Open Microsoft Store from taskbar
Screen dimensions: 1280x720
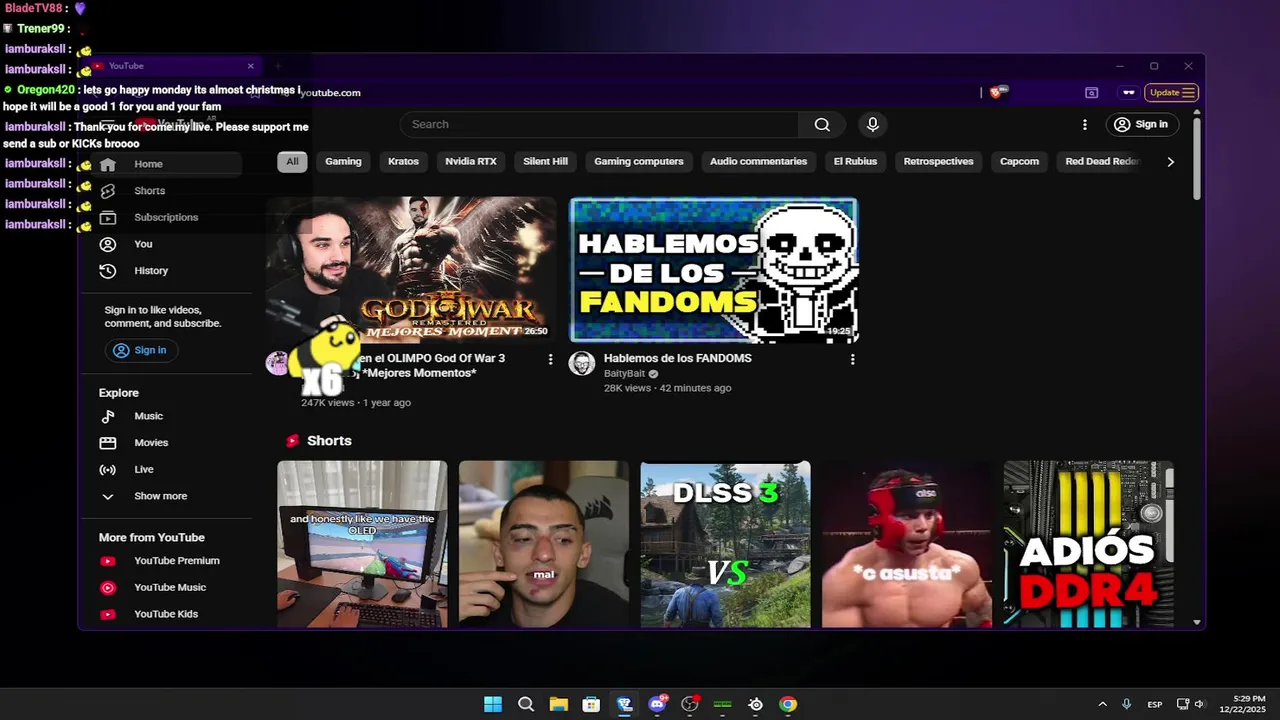click(x=591, y=704)
